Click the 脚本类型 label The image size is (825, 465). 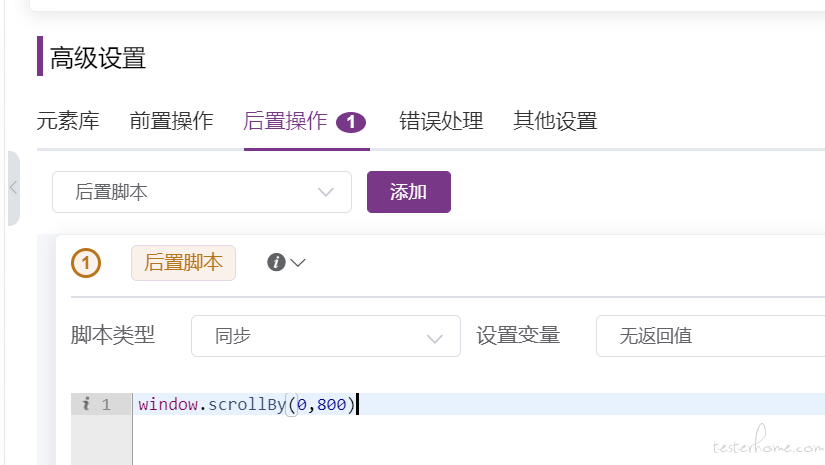click(x=113, y=335)
